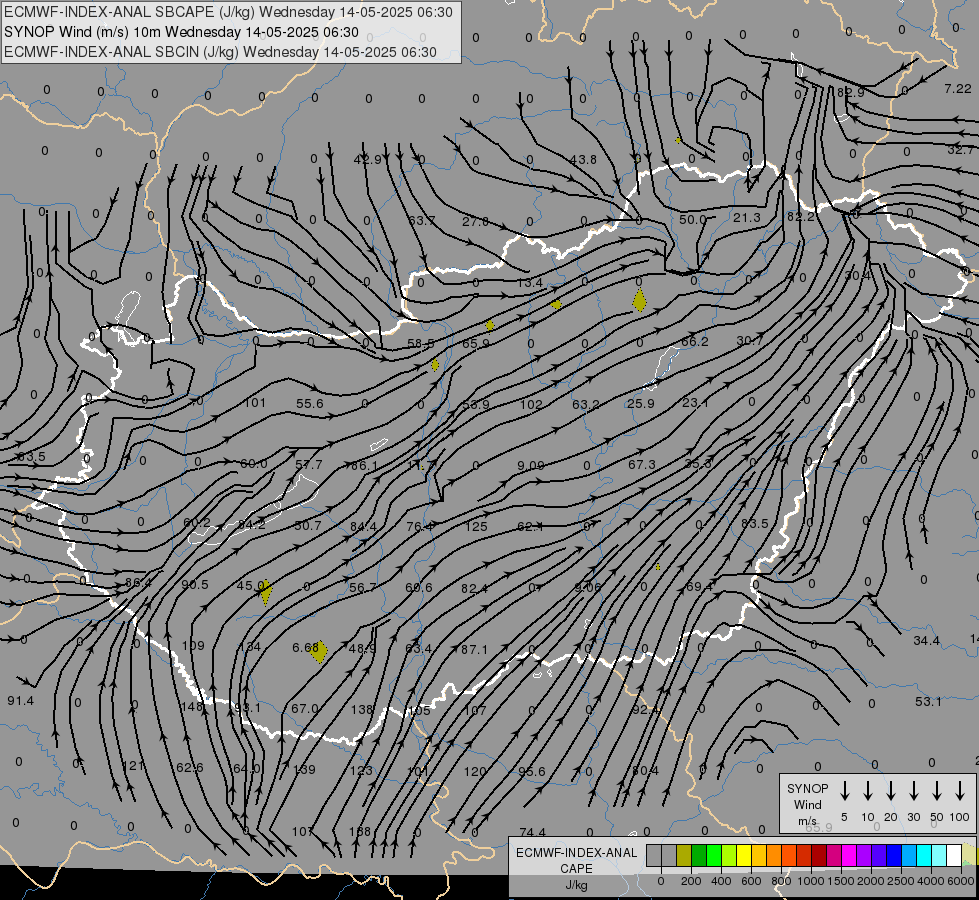The image size is (979, 900).
Task: Click the SBCIN title line in header
Action: 220,52
